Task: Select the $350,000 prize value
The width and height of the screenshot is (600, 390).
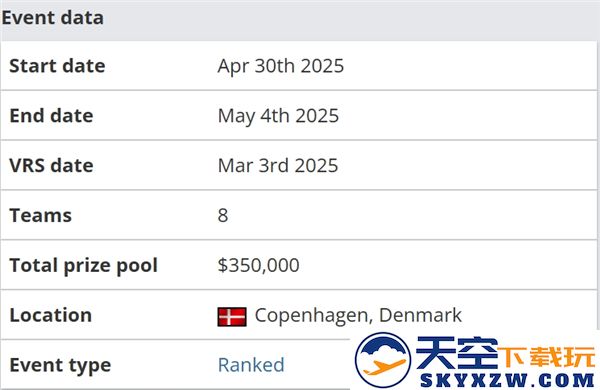Action: [x=258, y=265]
